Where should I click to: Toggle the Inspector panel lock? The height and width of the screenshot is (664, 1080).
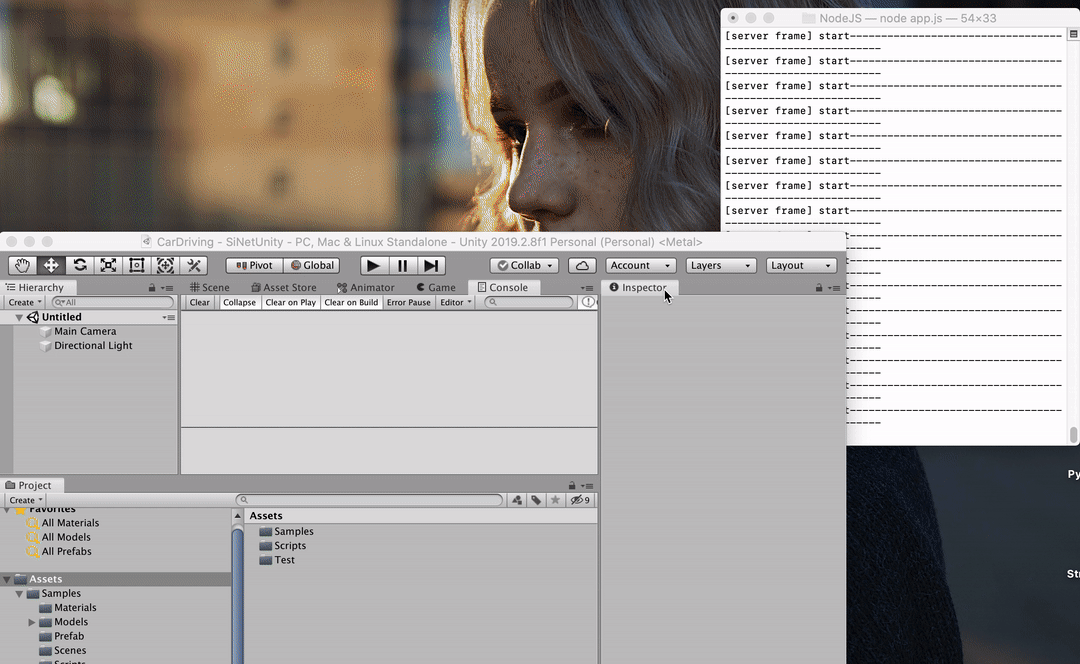tap(819, 288)
